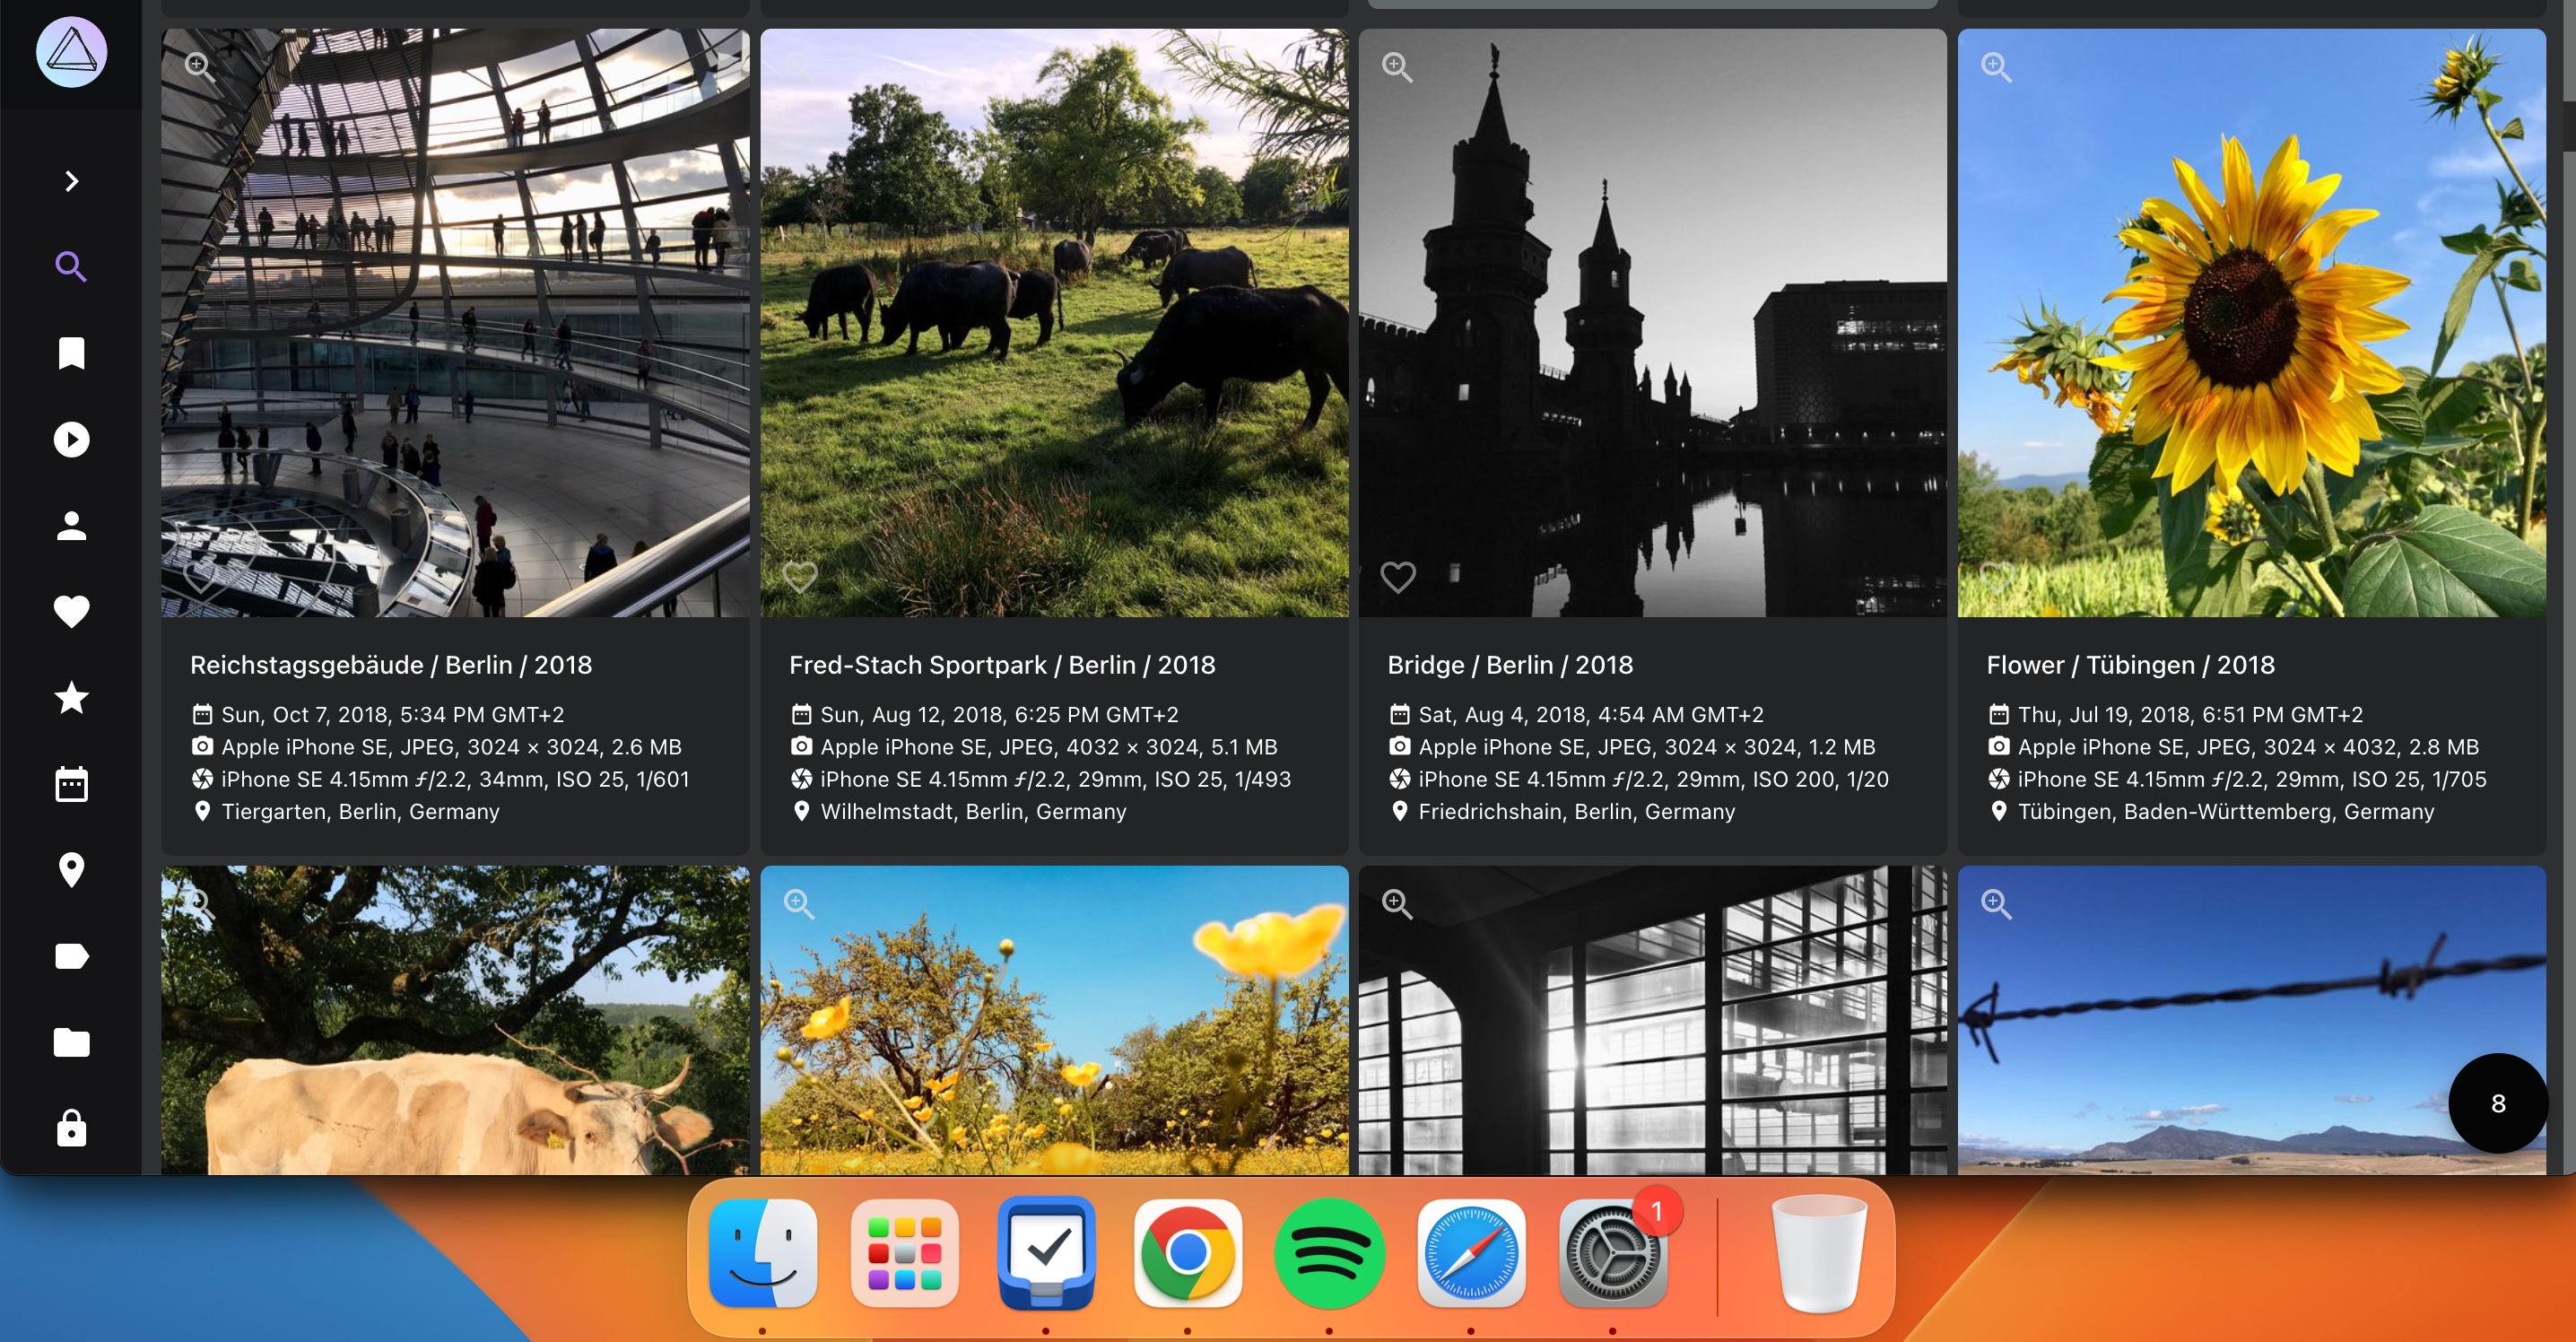Viewport: 2576px width, 1342px height.
Task: Open the Folders section in sidebar
Action: pos(71,1042)
